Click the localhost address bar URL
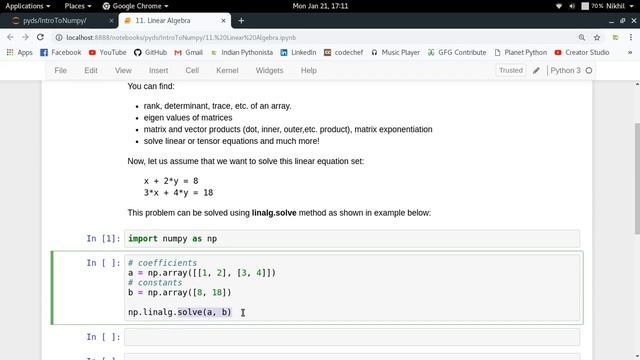 pyautogui.click(x=181, y=38)
